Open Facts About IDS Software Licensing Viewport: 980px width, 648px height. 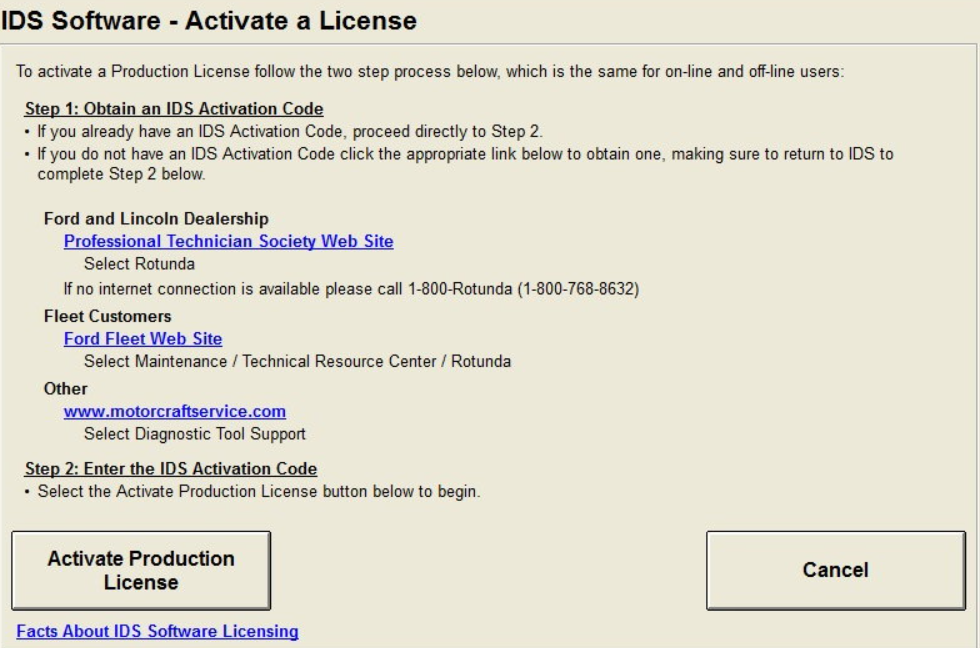pos(158,631)
